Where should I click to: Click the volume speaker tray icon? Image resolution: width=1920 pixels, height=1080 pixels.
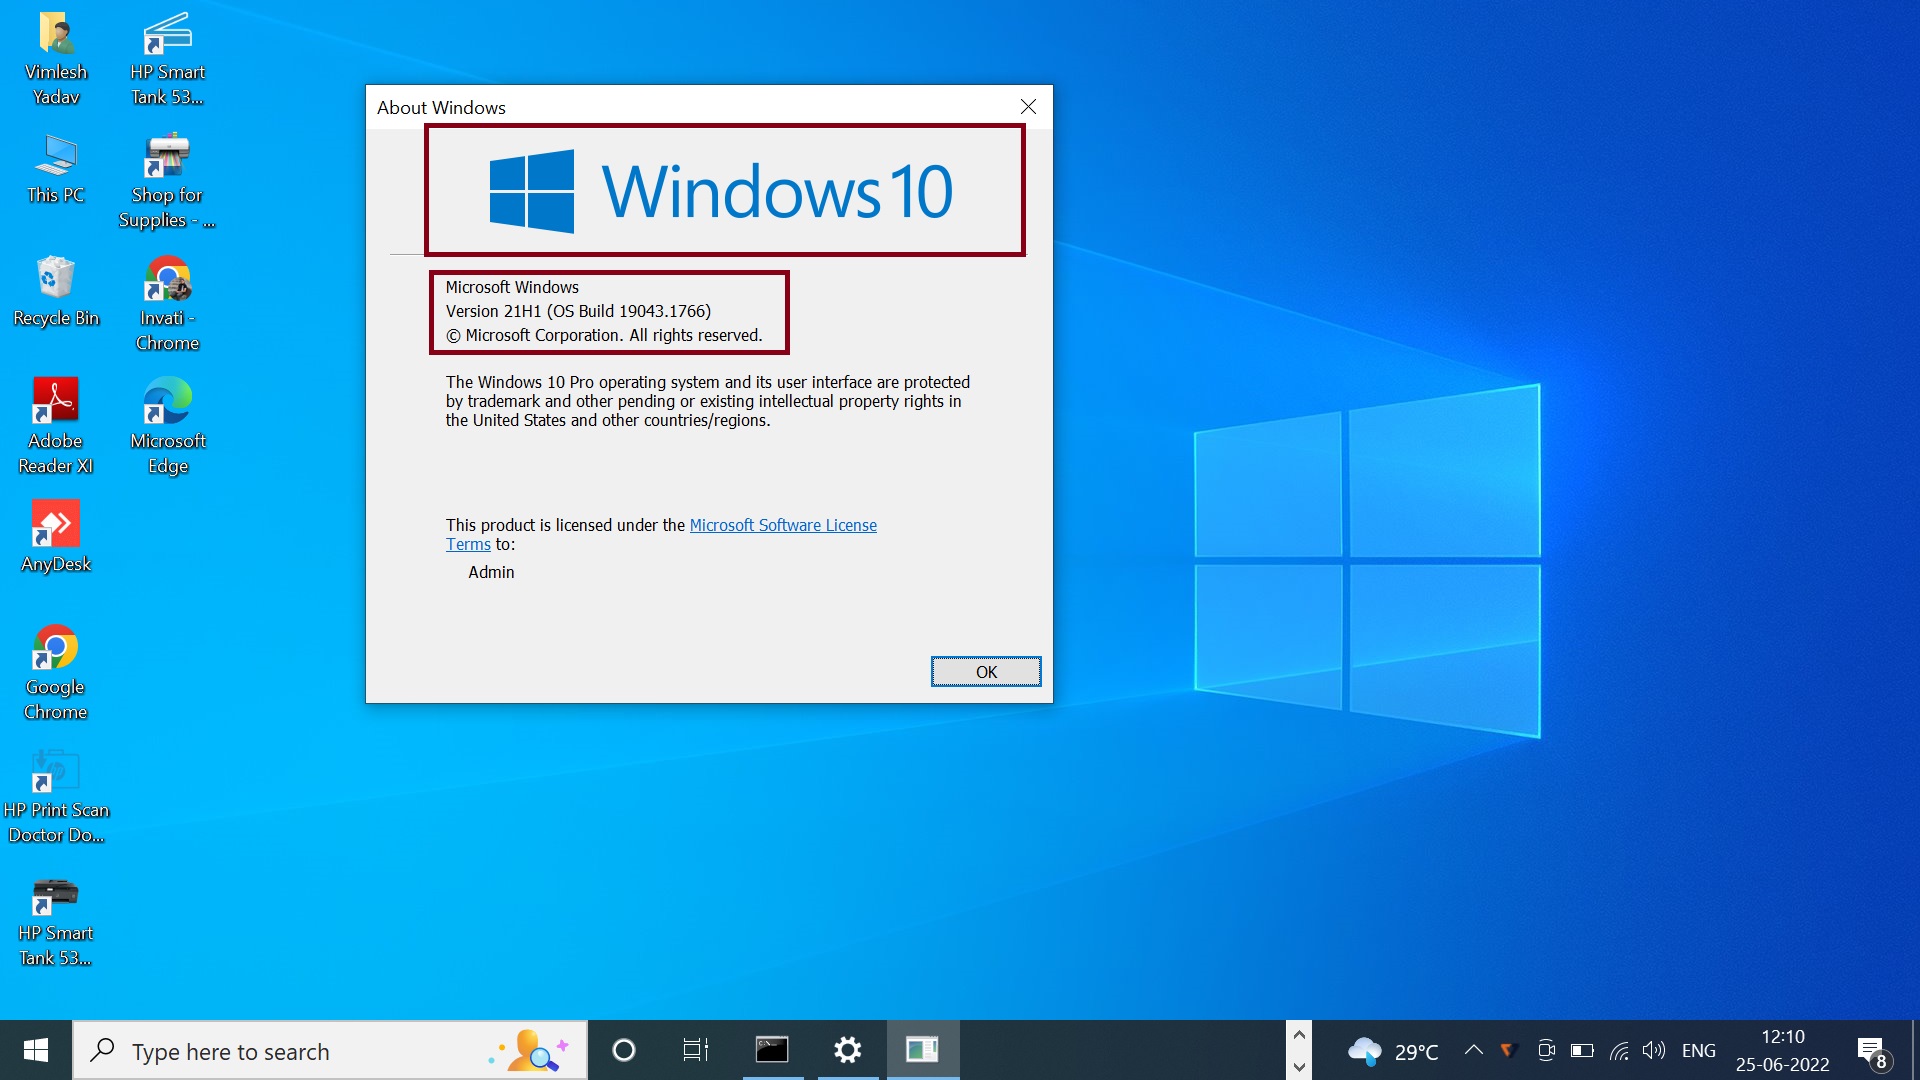[1653, 1050]
